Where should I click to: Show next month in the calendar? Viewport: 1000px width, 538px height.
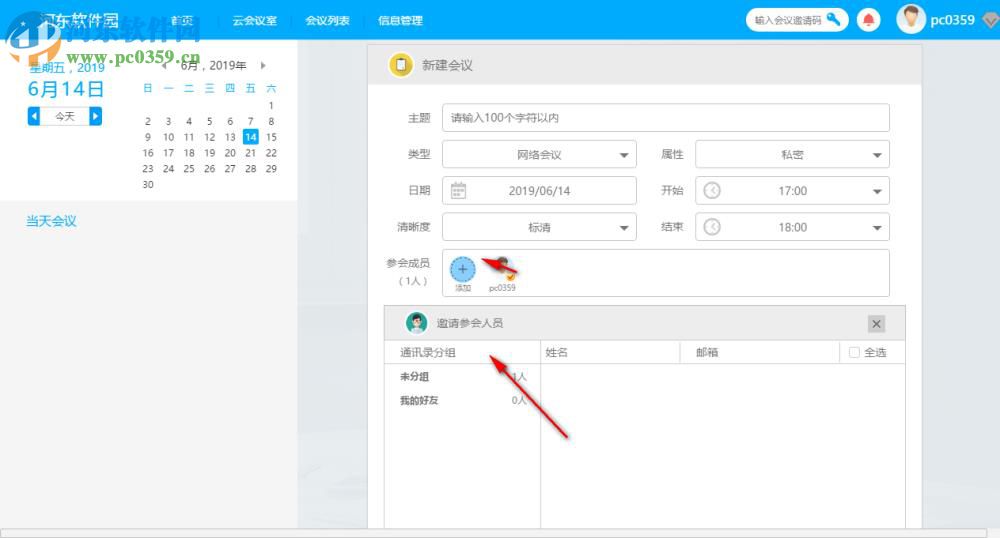pos(263,65)
